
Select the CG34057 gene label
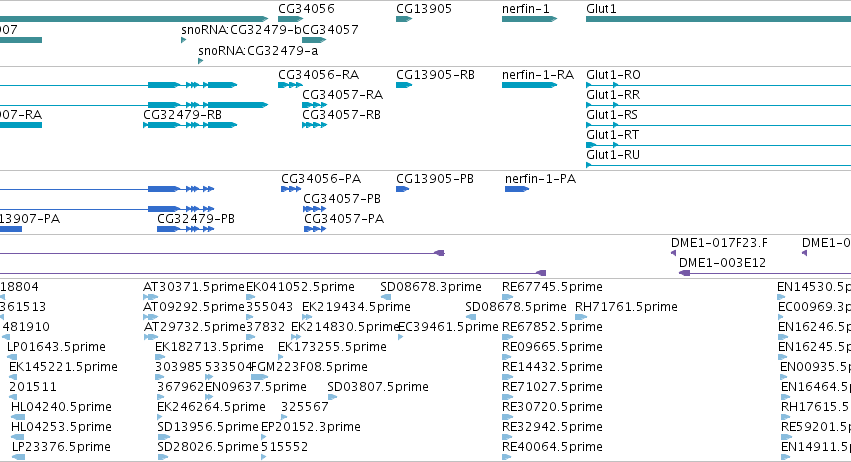coord(330,30)
